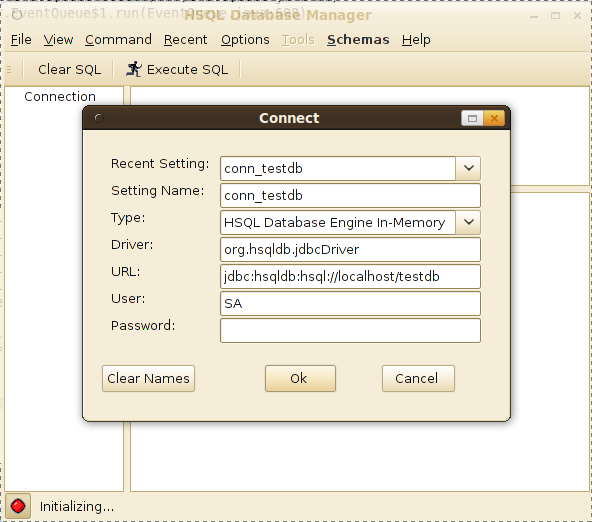Click the main window menu circle icon
Viewport: 592px width, 522px height.
(x=17, y=15)
